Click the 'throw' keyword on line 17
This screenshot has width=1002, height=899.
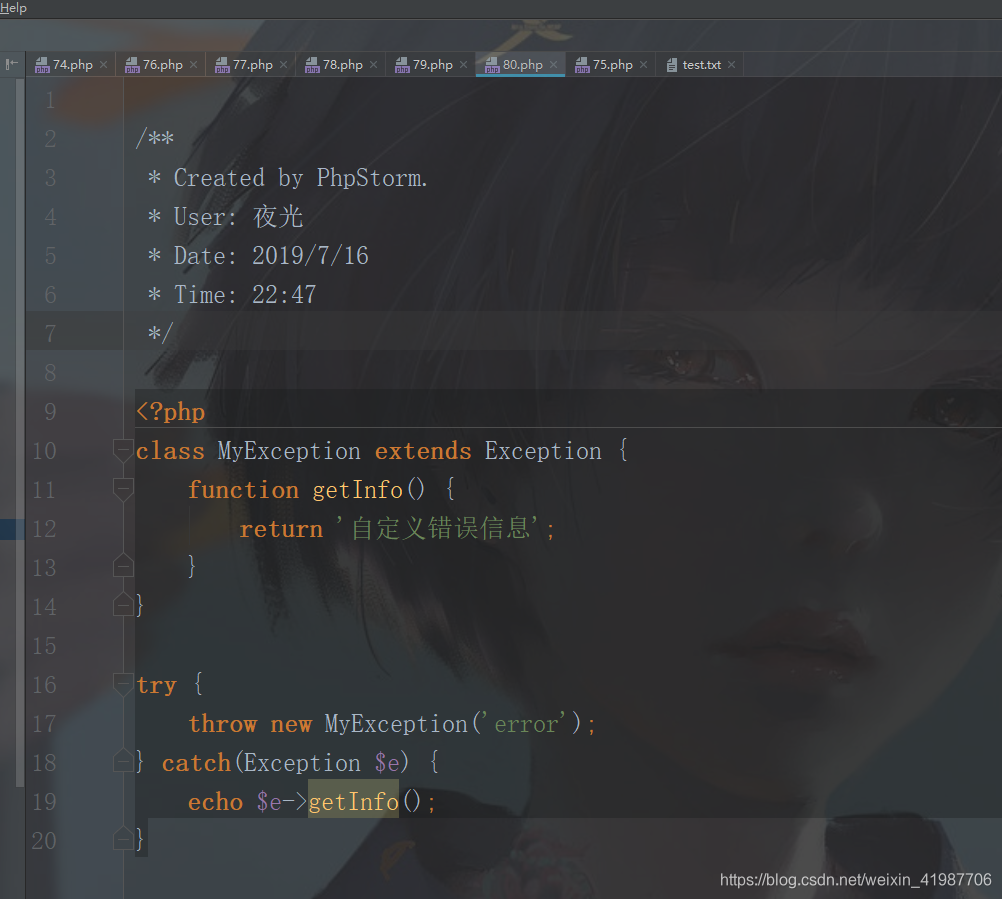222,724
